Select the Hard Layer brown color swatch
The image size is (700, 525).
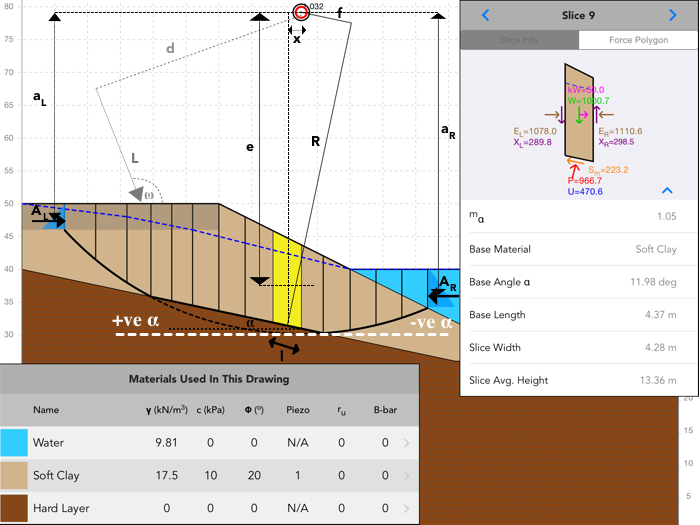pos(14,508)
